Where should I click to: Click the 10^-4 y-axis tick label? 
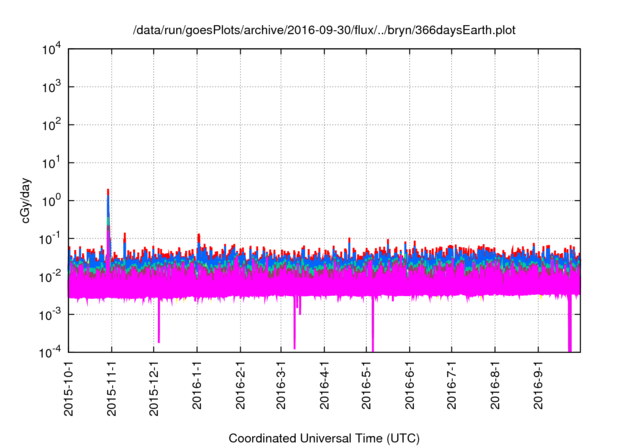point(50,352)
